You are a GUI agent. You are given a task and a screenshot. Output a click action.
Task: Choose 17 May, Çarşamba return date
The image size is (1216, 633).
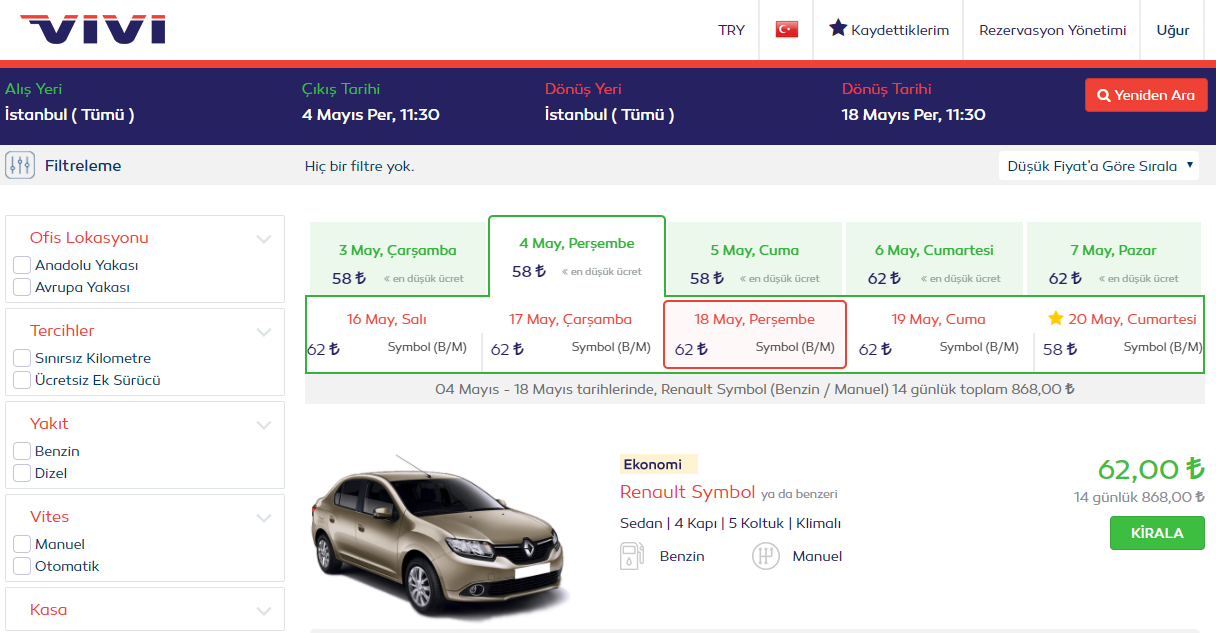(572, 335)
